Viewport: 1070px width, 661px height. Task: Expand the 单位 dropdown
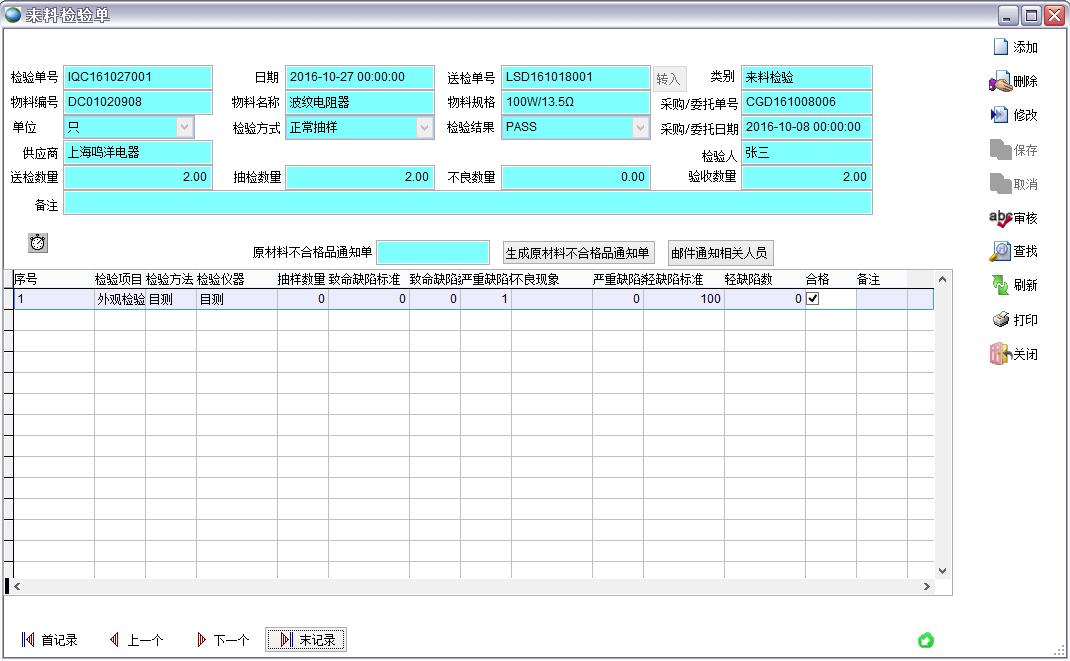click(x=184, y=127)
